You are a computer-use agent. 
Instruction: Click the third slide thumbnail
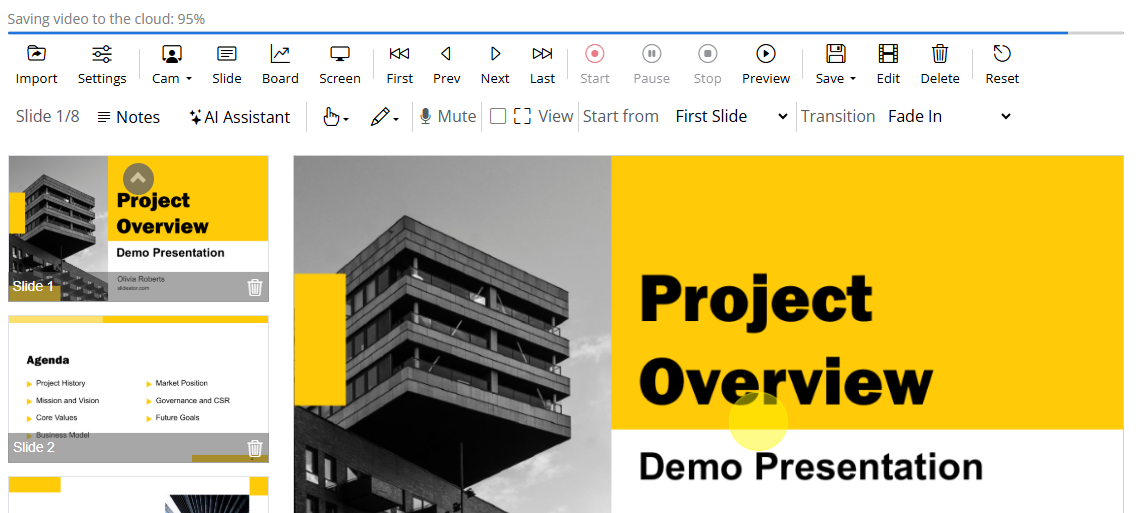click(139, 495)
